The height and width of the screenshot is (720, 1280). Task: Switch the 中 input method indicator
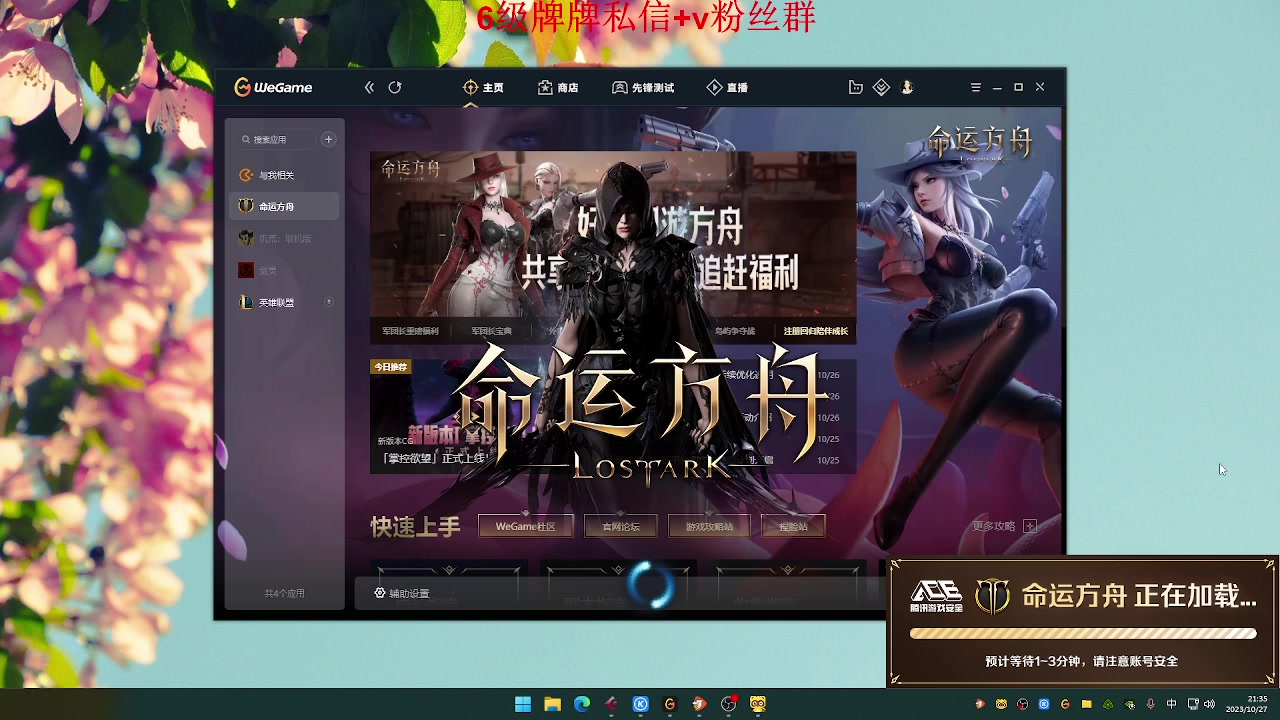click(1172, 704)
